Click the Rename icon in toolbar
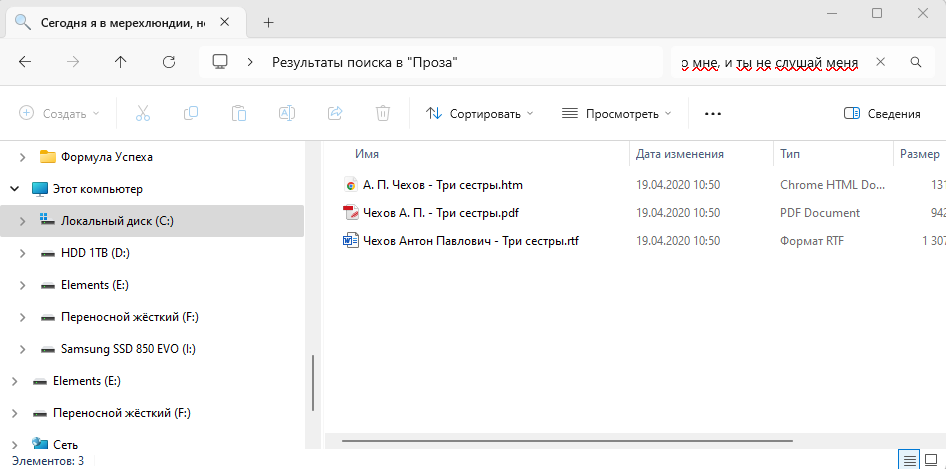Viewport: 946px width, 469px height. pyautogui.click(x=287, y=113)
